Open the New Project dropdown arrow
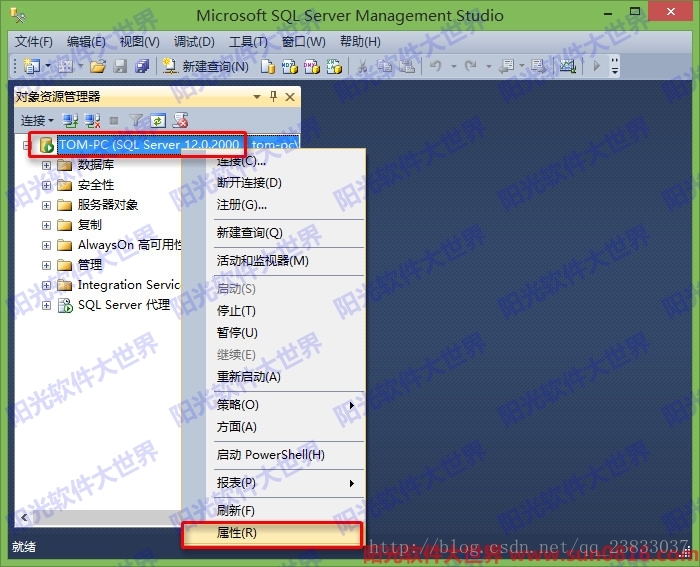This screenshot has width=700, height=567. pyautogui.click(x=47, y=67)
